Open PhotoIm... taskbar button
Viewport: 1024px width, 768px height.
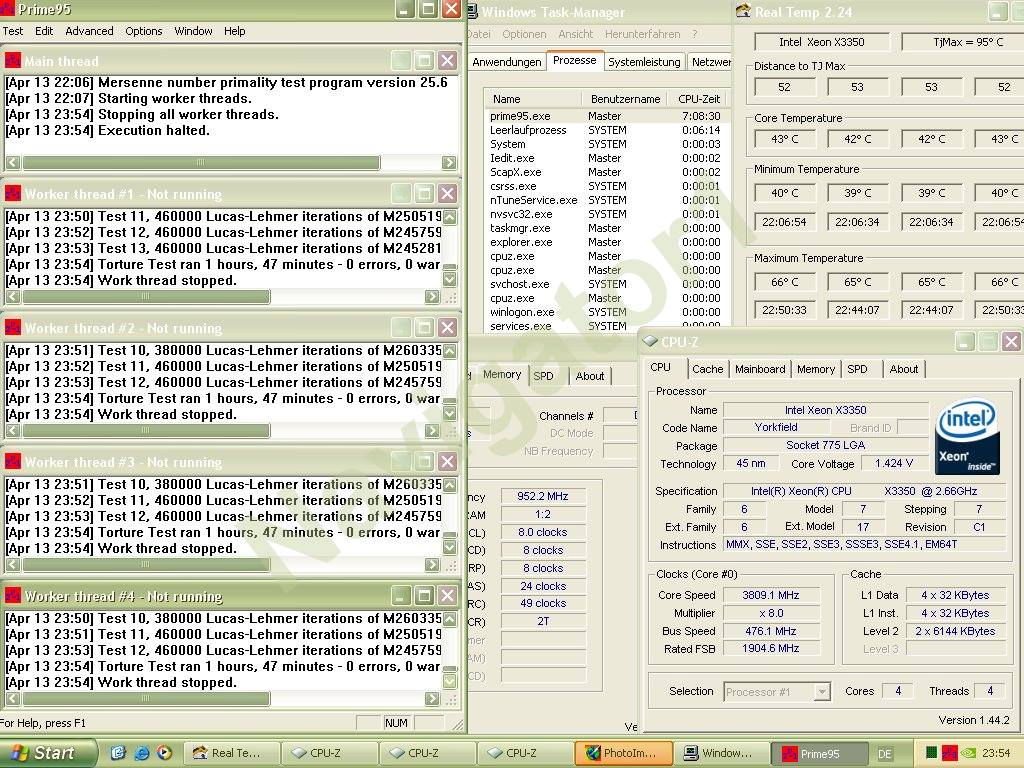coord(623,753)
